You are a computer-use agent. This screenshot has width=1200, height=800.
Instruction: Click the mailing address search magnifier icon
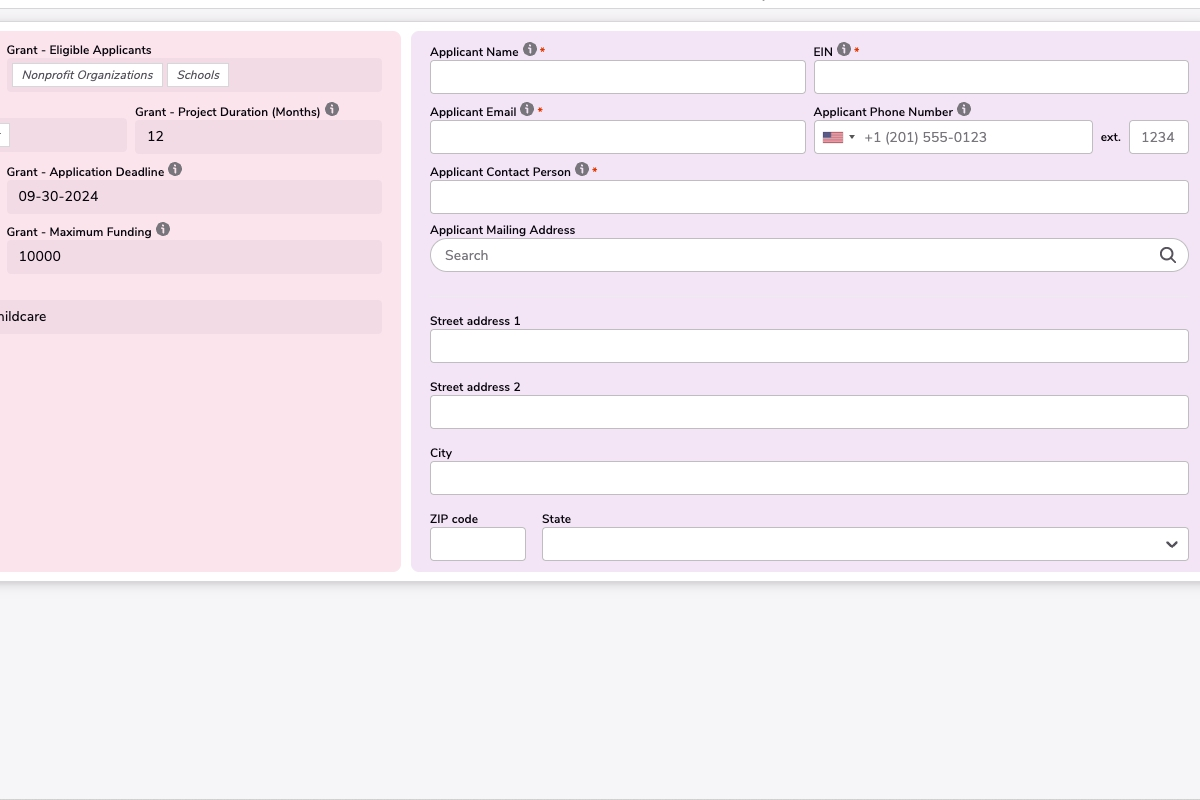1167,255
